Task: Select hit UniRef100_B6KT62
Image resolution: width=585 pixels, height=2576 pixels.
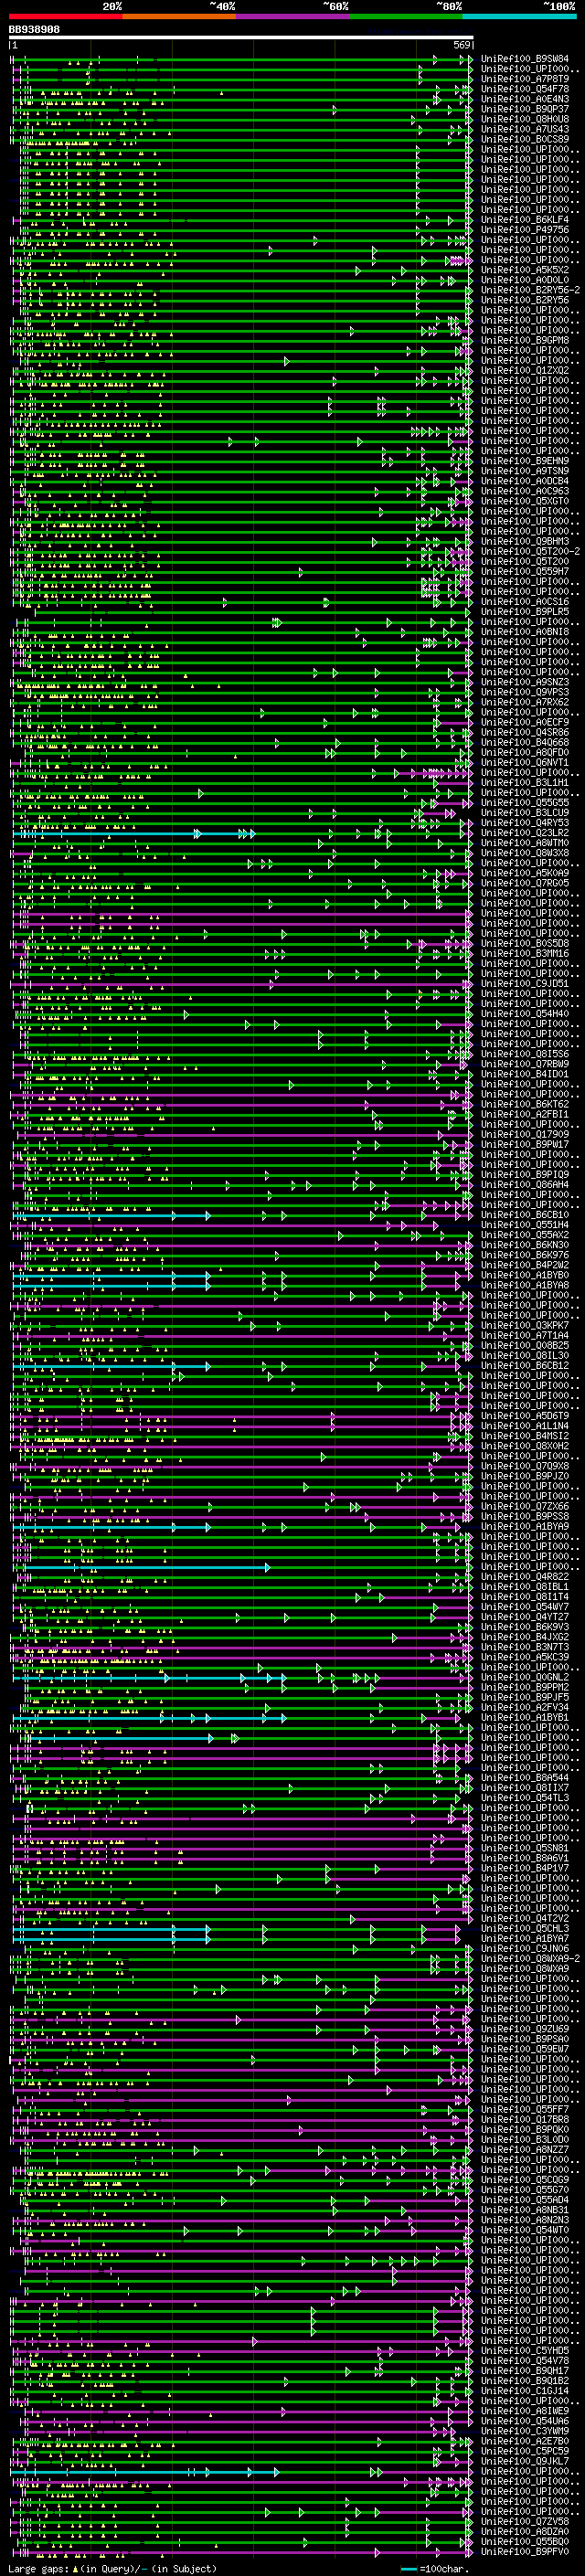Action: [524, 1104]
